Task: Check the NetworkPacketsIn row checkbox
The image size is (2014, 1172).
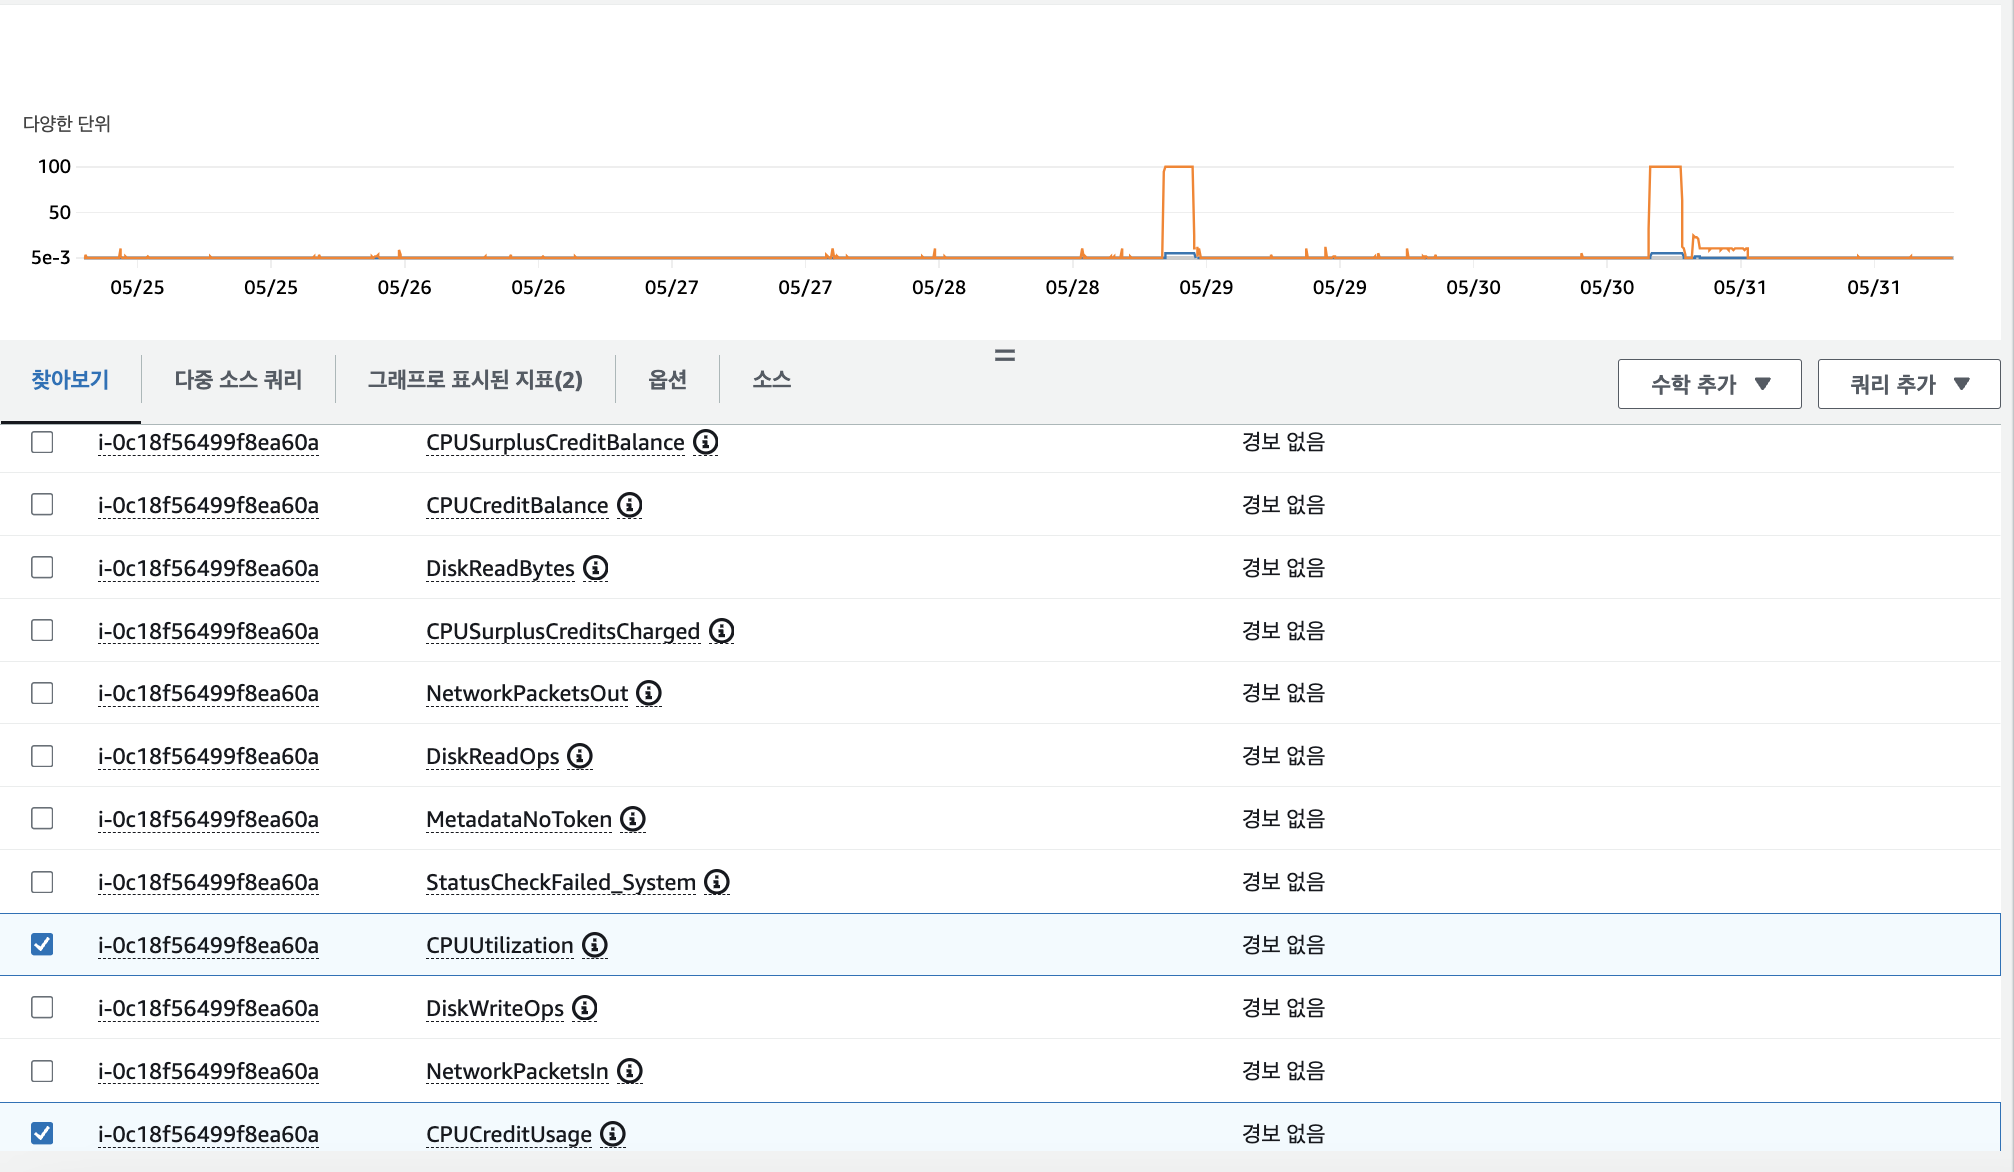Action: click(x=42, y=1071)
